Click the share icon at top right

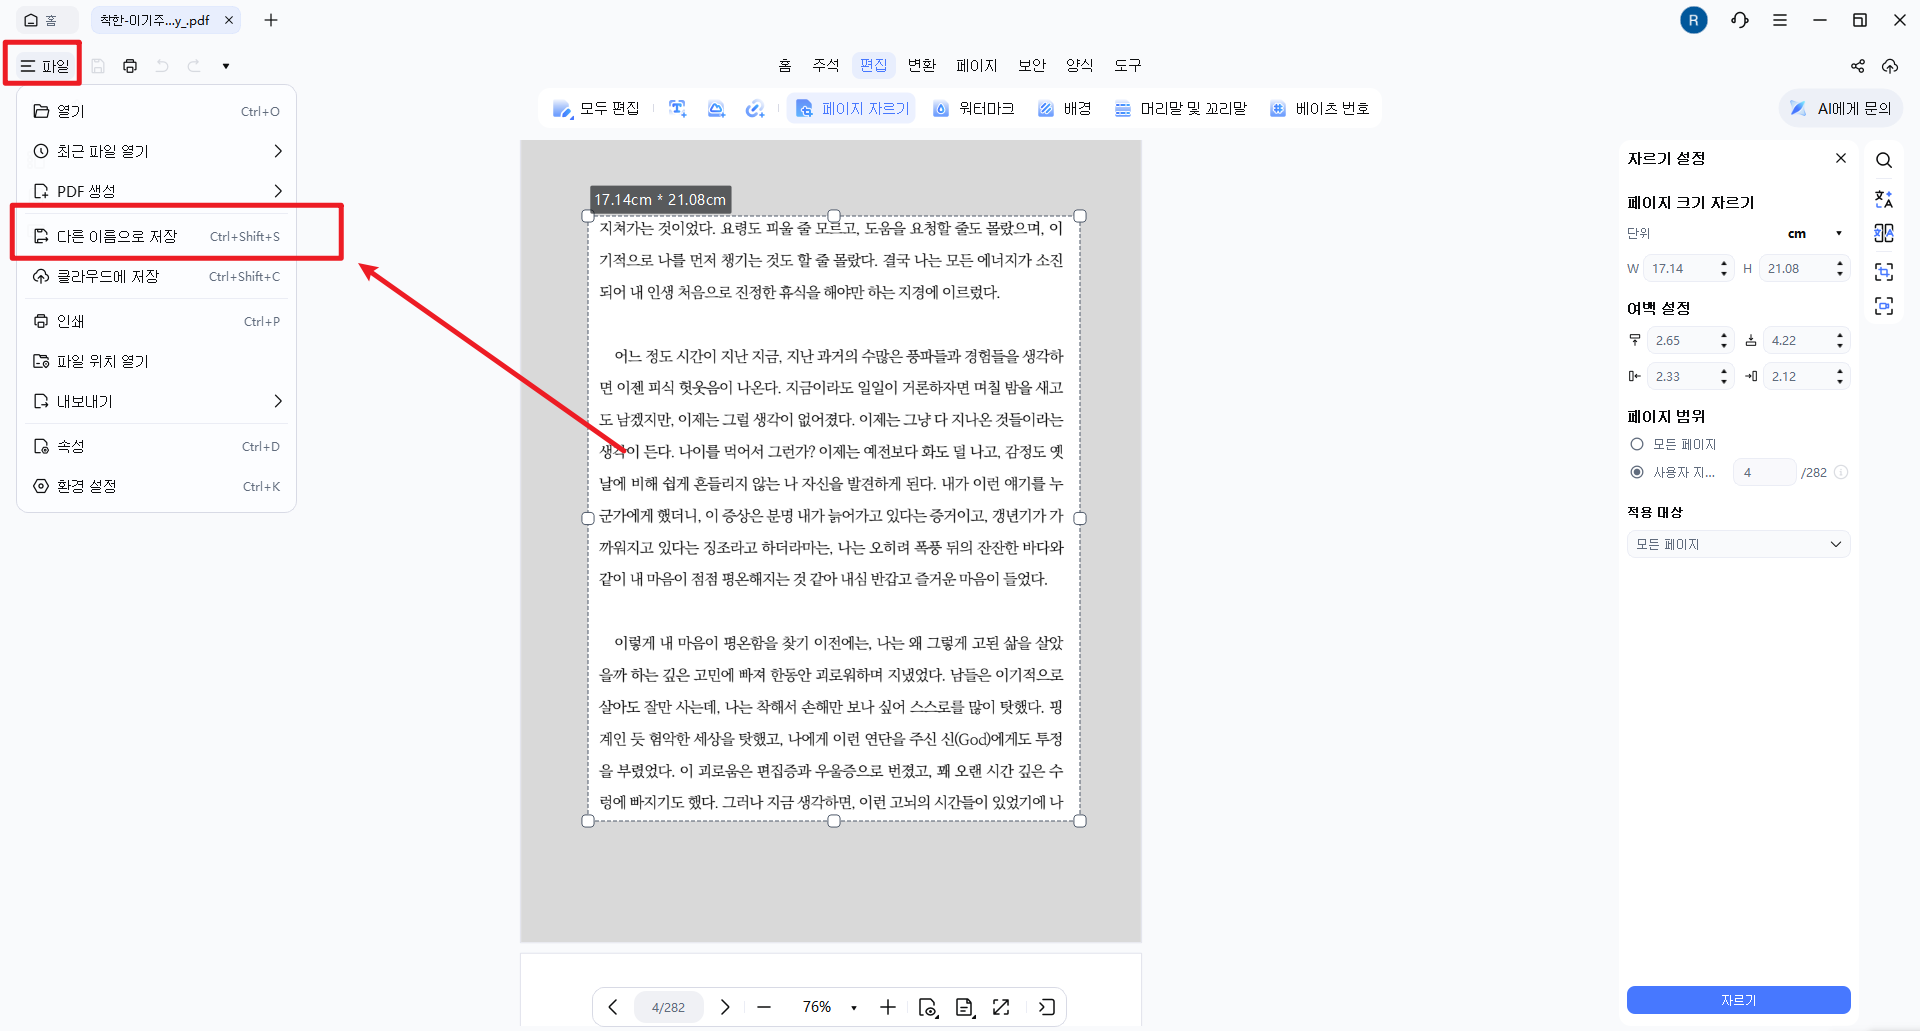click(1858, 66)
